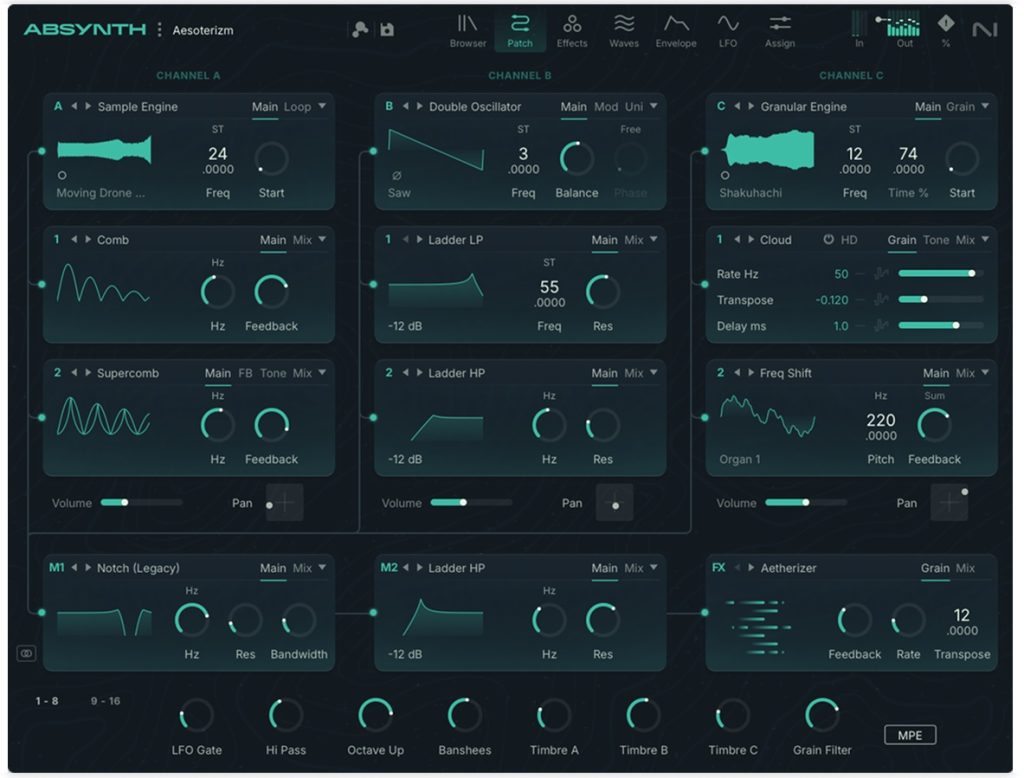Switch to Loop tab in Sample Engine
The height and width of the screenshot is (778, 1024).
(297, 107)
